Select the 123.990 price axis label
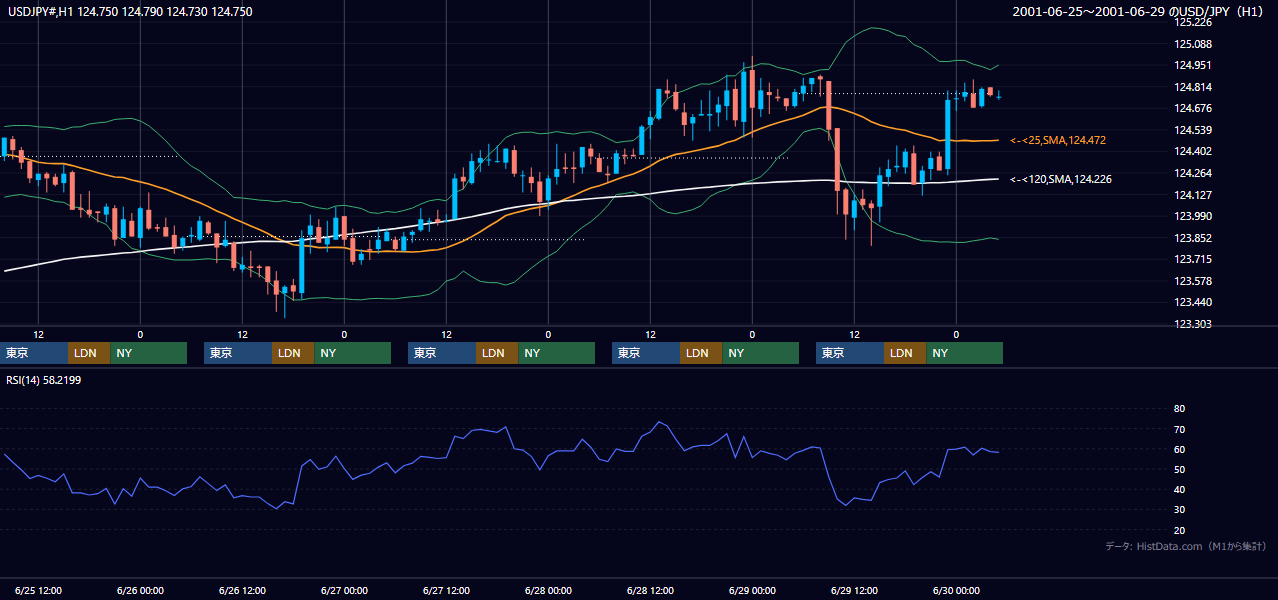This screenshot has height=600, width=1278. pos(1194,216)
